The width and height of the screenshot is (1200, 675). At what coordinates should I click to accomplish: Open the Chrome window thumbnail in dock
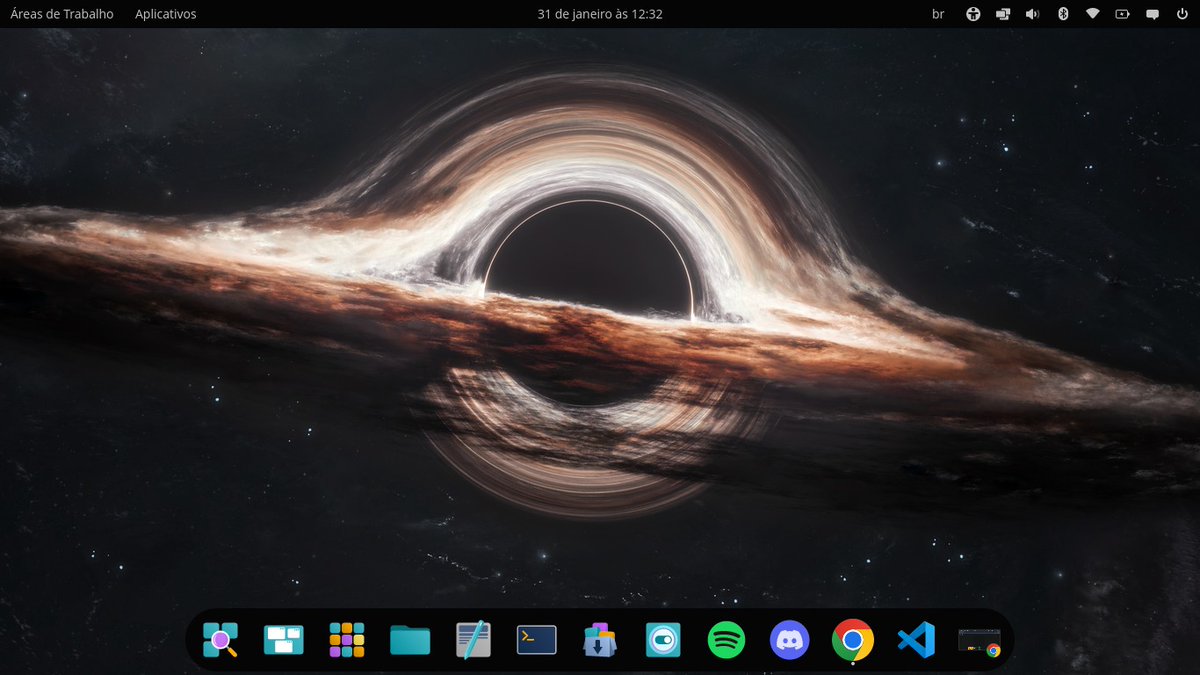(980, 641)
